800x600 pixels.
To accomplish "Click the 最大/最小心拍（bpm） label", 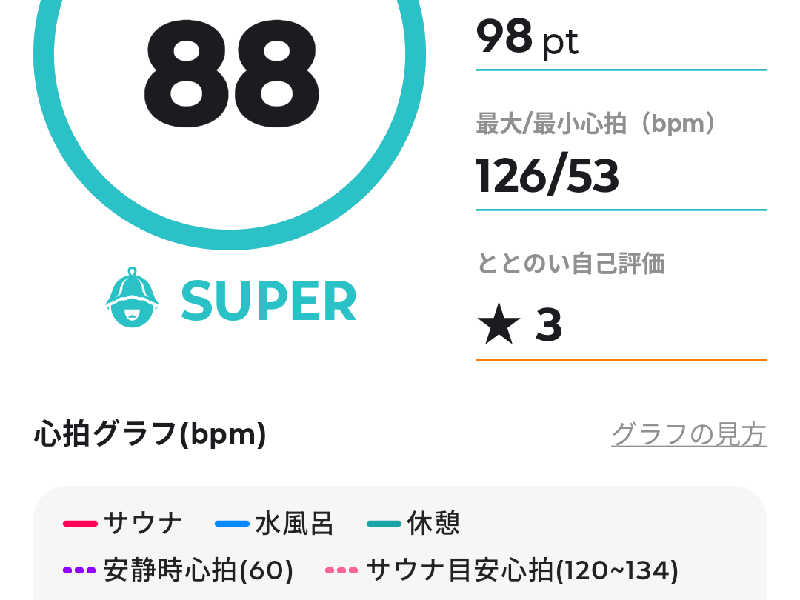I will [597, 125].
